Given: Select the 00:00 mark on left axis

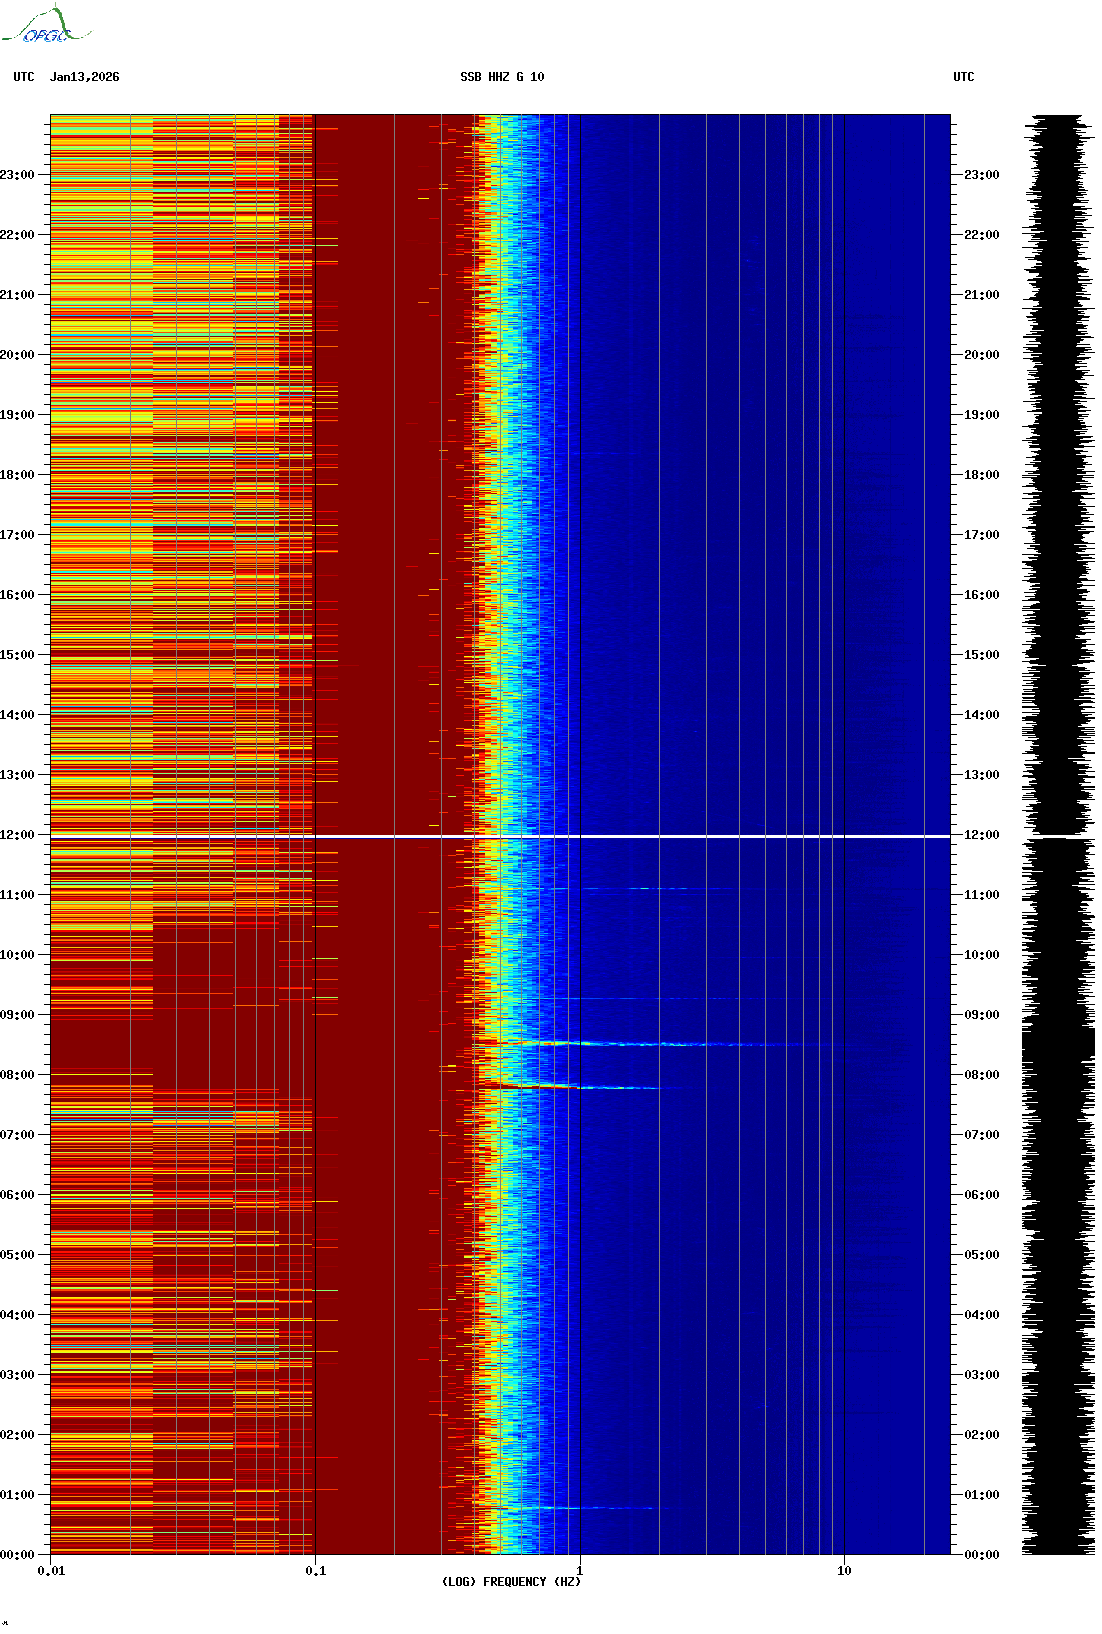Looking at the screenshot, I should (18, 1555).
